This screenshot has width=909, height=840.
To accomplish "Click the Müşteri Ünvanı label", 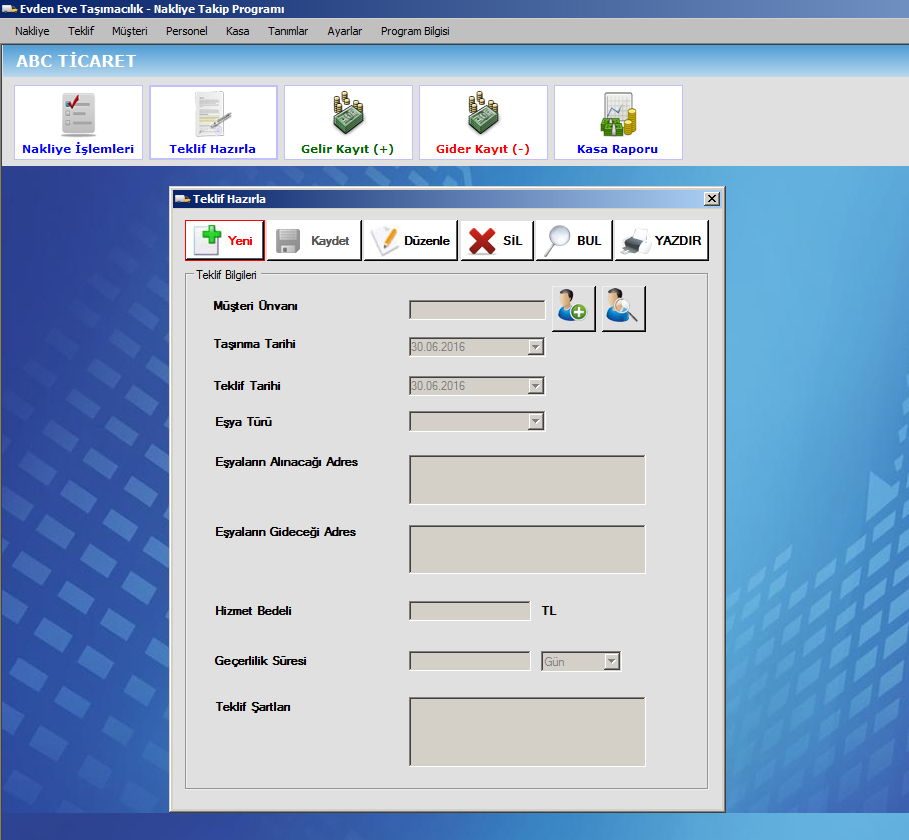I will point(255,306).
